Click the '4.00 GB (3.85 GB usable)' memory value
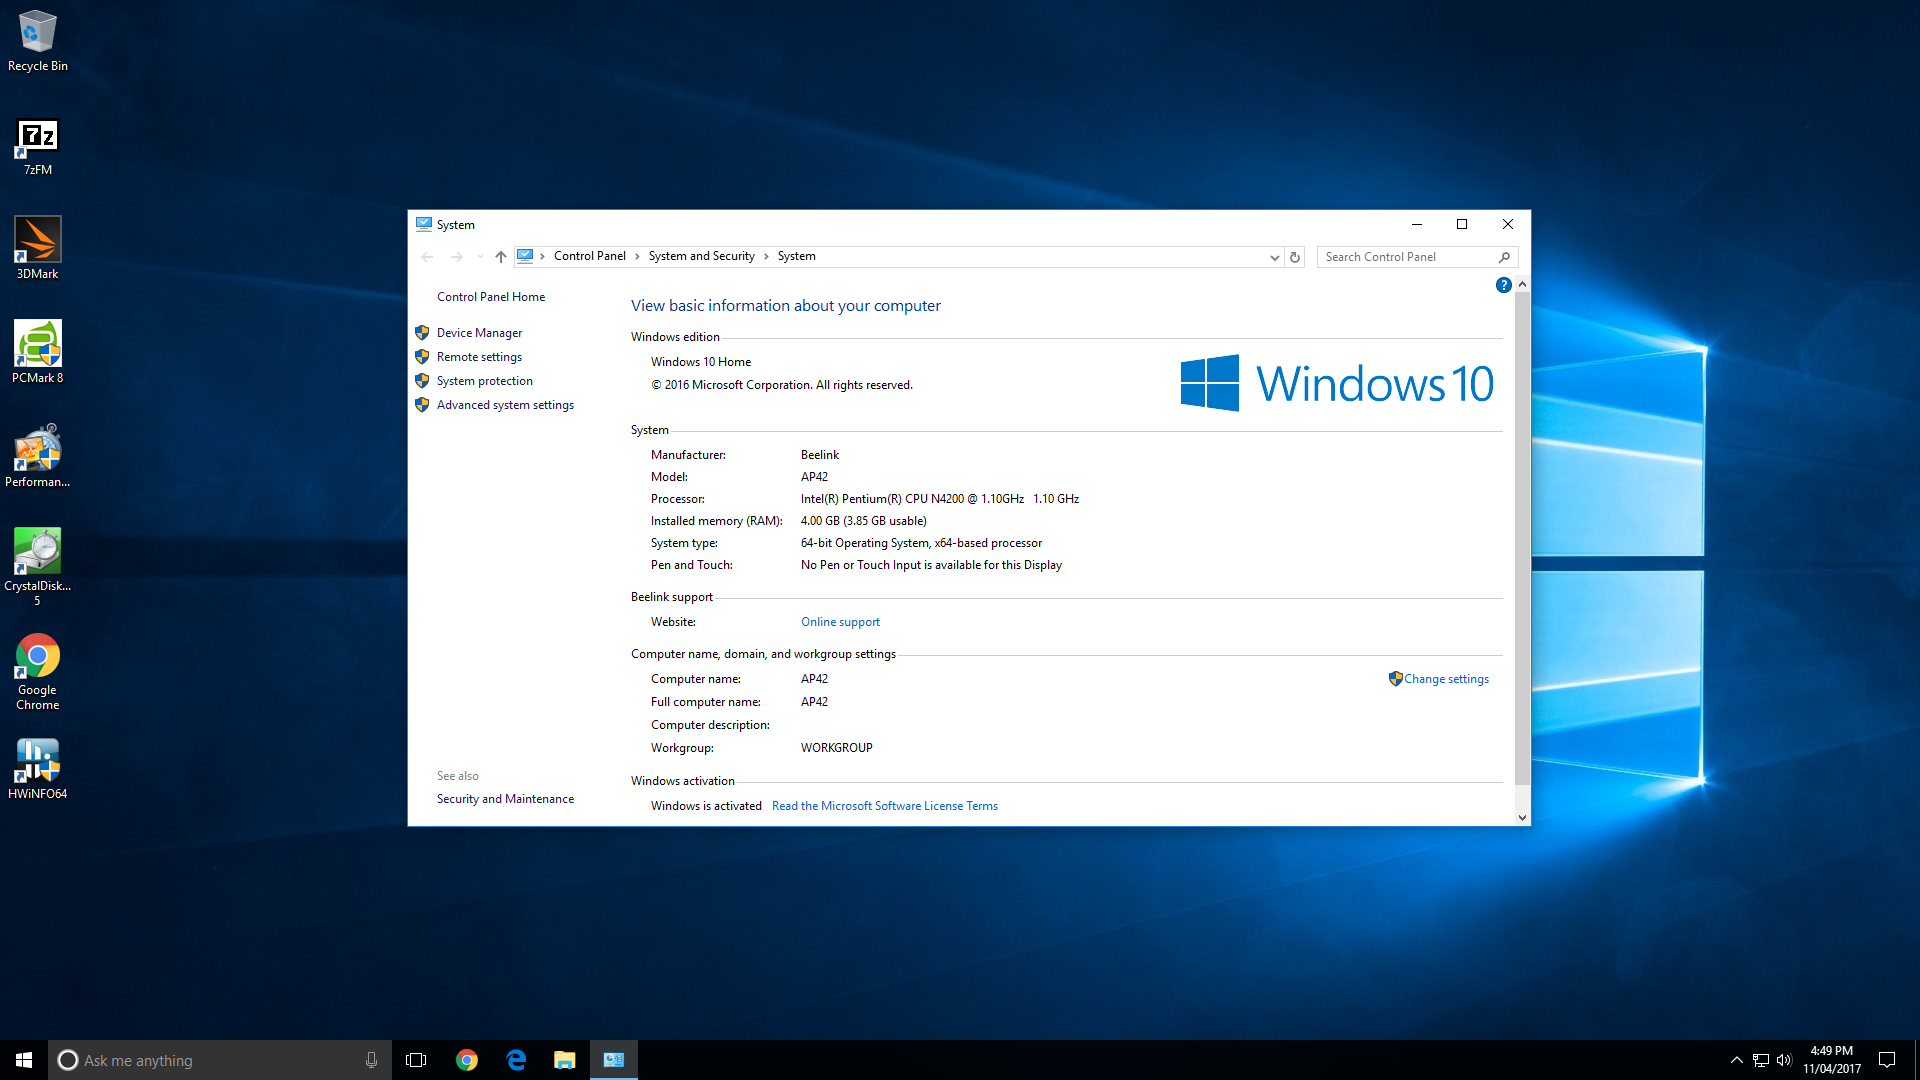Viewport: 1920px width, 1080px height. click(864, 521)
